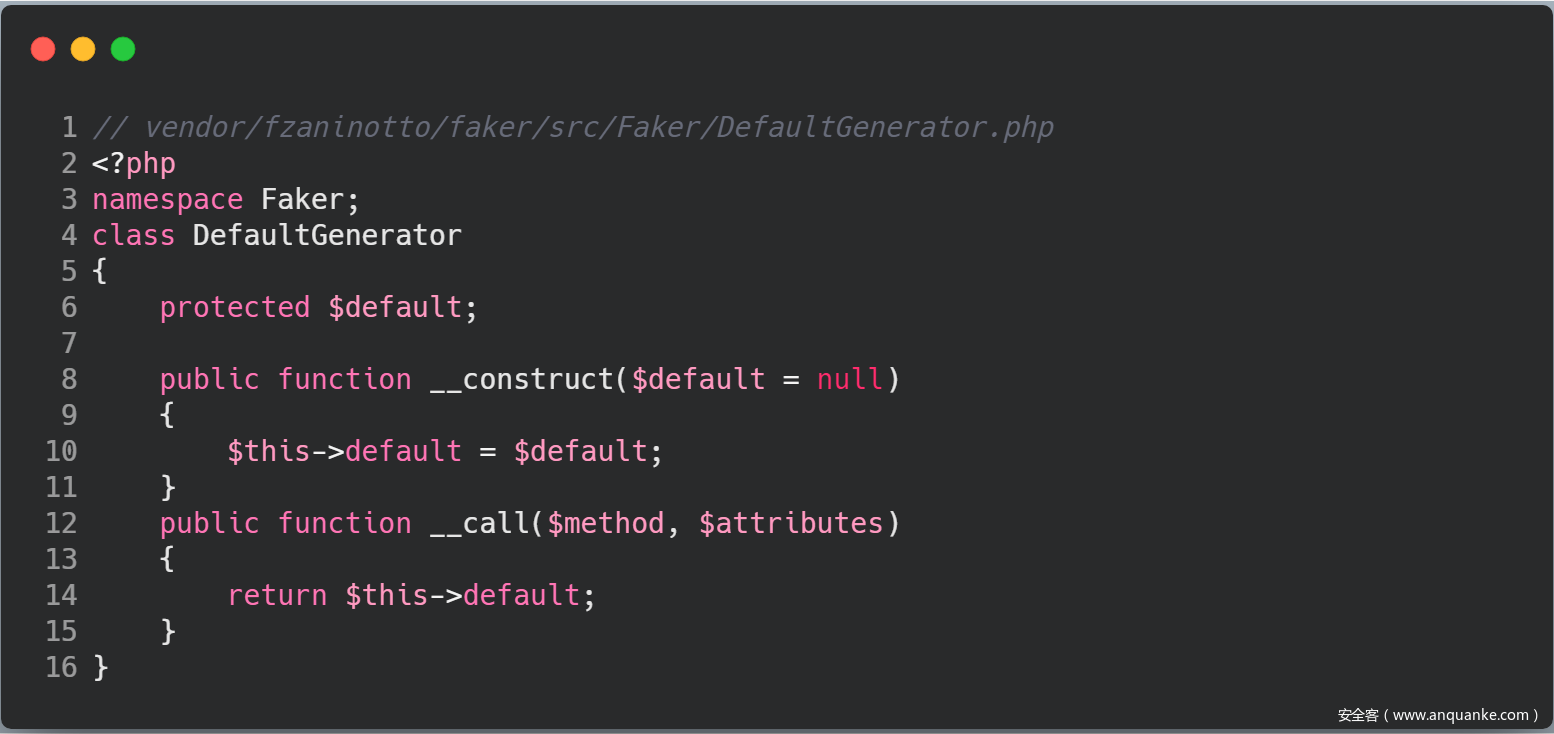Click the DefaultGenerator class name
The height and width of the screenshot is (734, 1554).
[x=327, y=235]
